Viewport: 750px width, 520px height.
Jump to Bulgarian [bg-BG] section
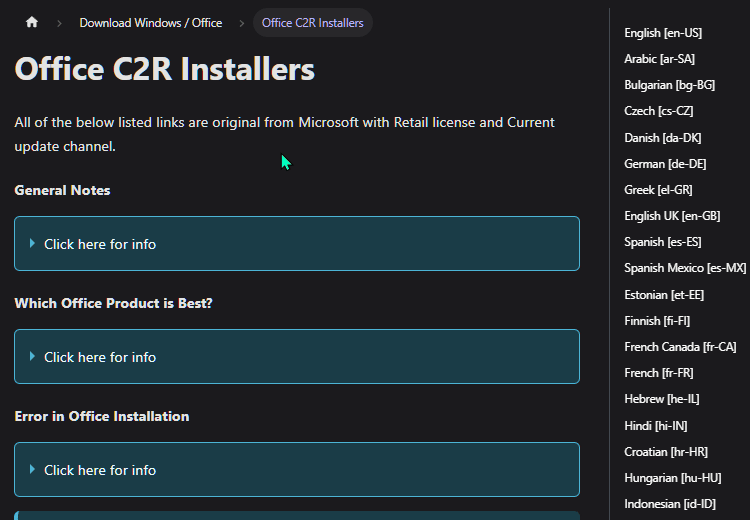coord(669,85)
